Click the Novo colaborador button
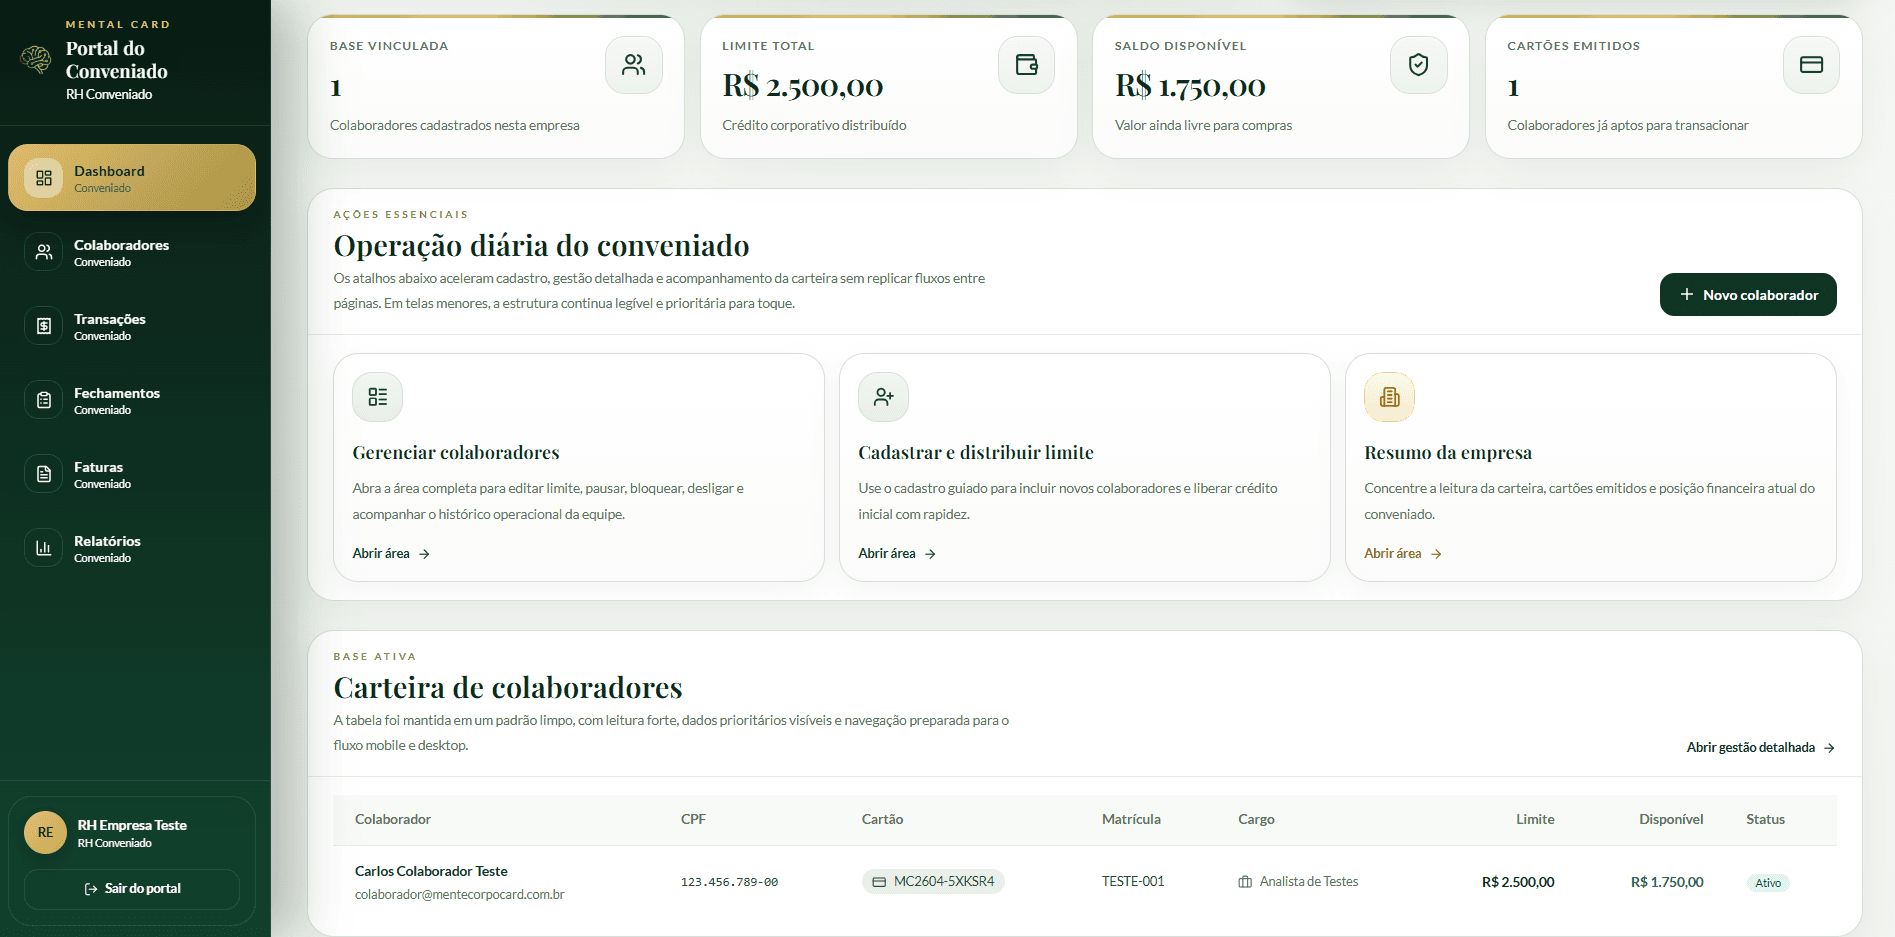1895x937 pixels. tap(1748, 294)
